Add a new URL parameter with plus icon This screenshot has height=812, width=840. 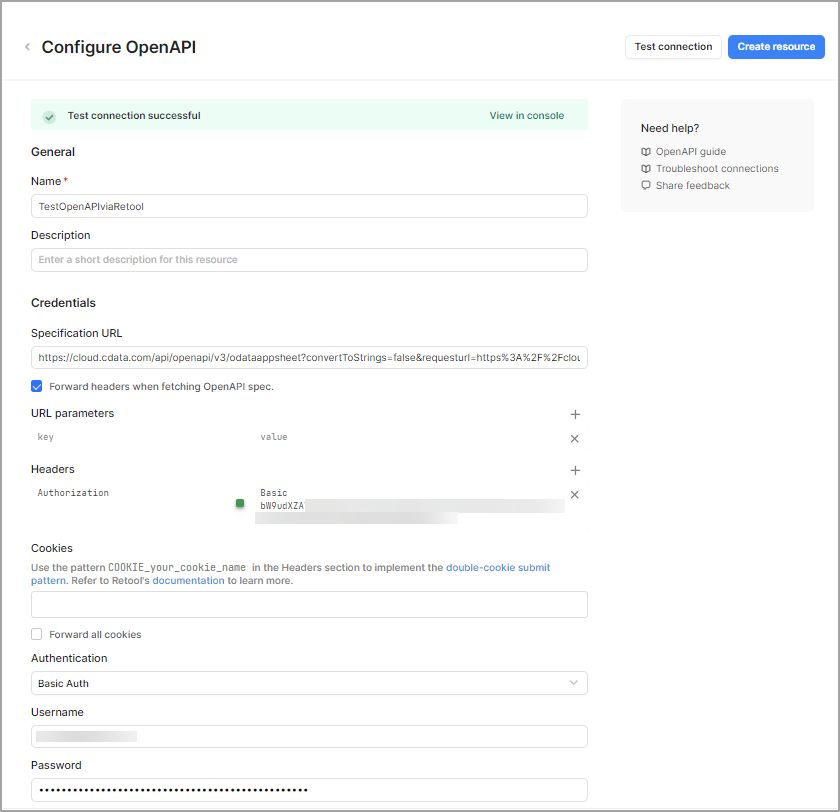pyautogui.click(x=575, y=414)
